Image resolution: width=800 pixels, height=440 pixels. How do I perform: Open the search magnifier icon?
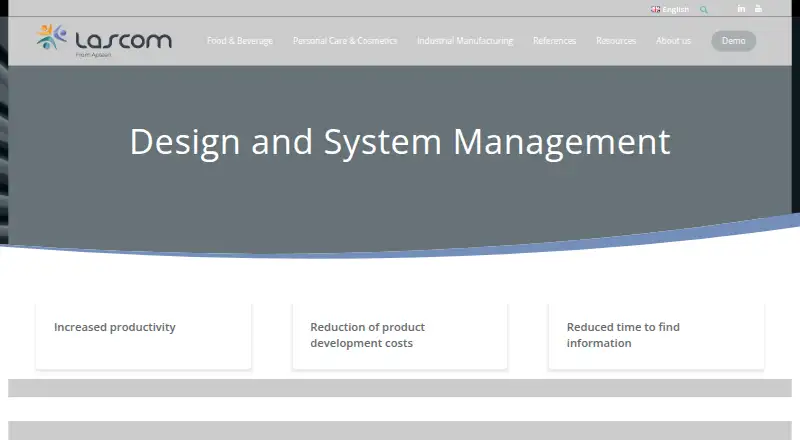pos(704,10)
